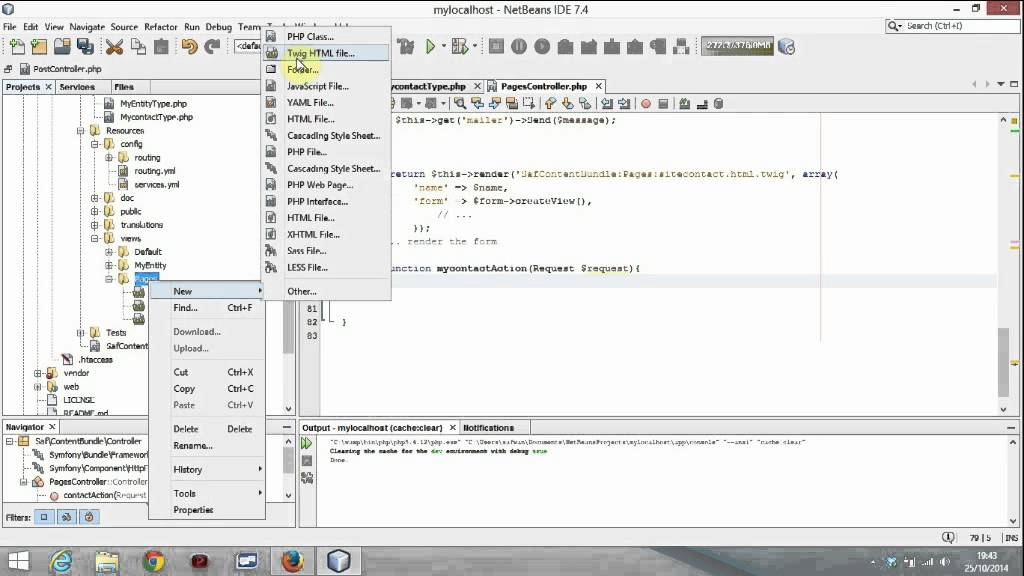
Task: Collapse the config folder node
Action: [95, 144]
